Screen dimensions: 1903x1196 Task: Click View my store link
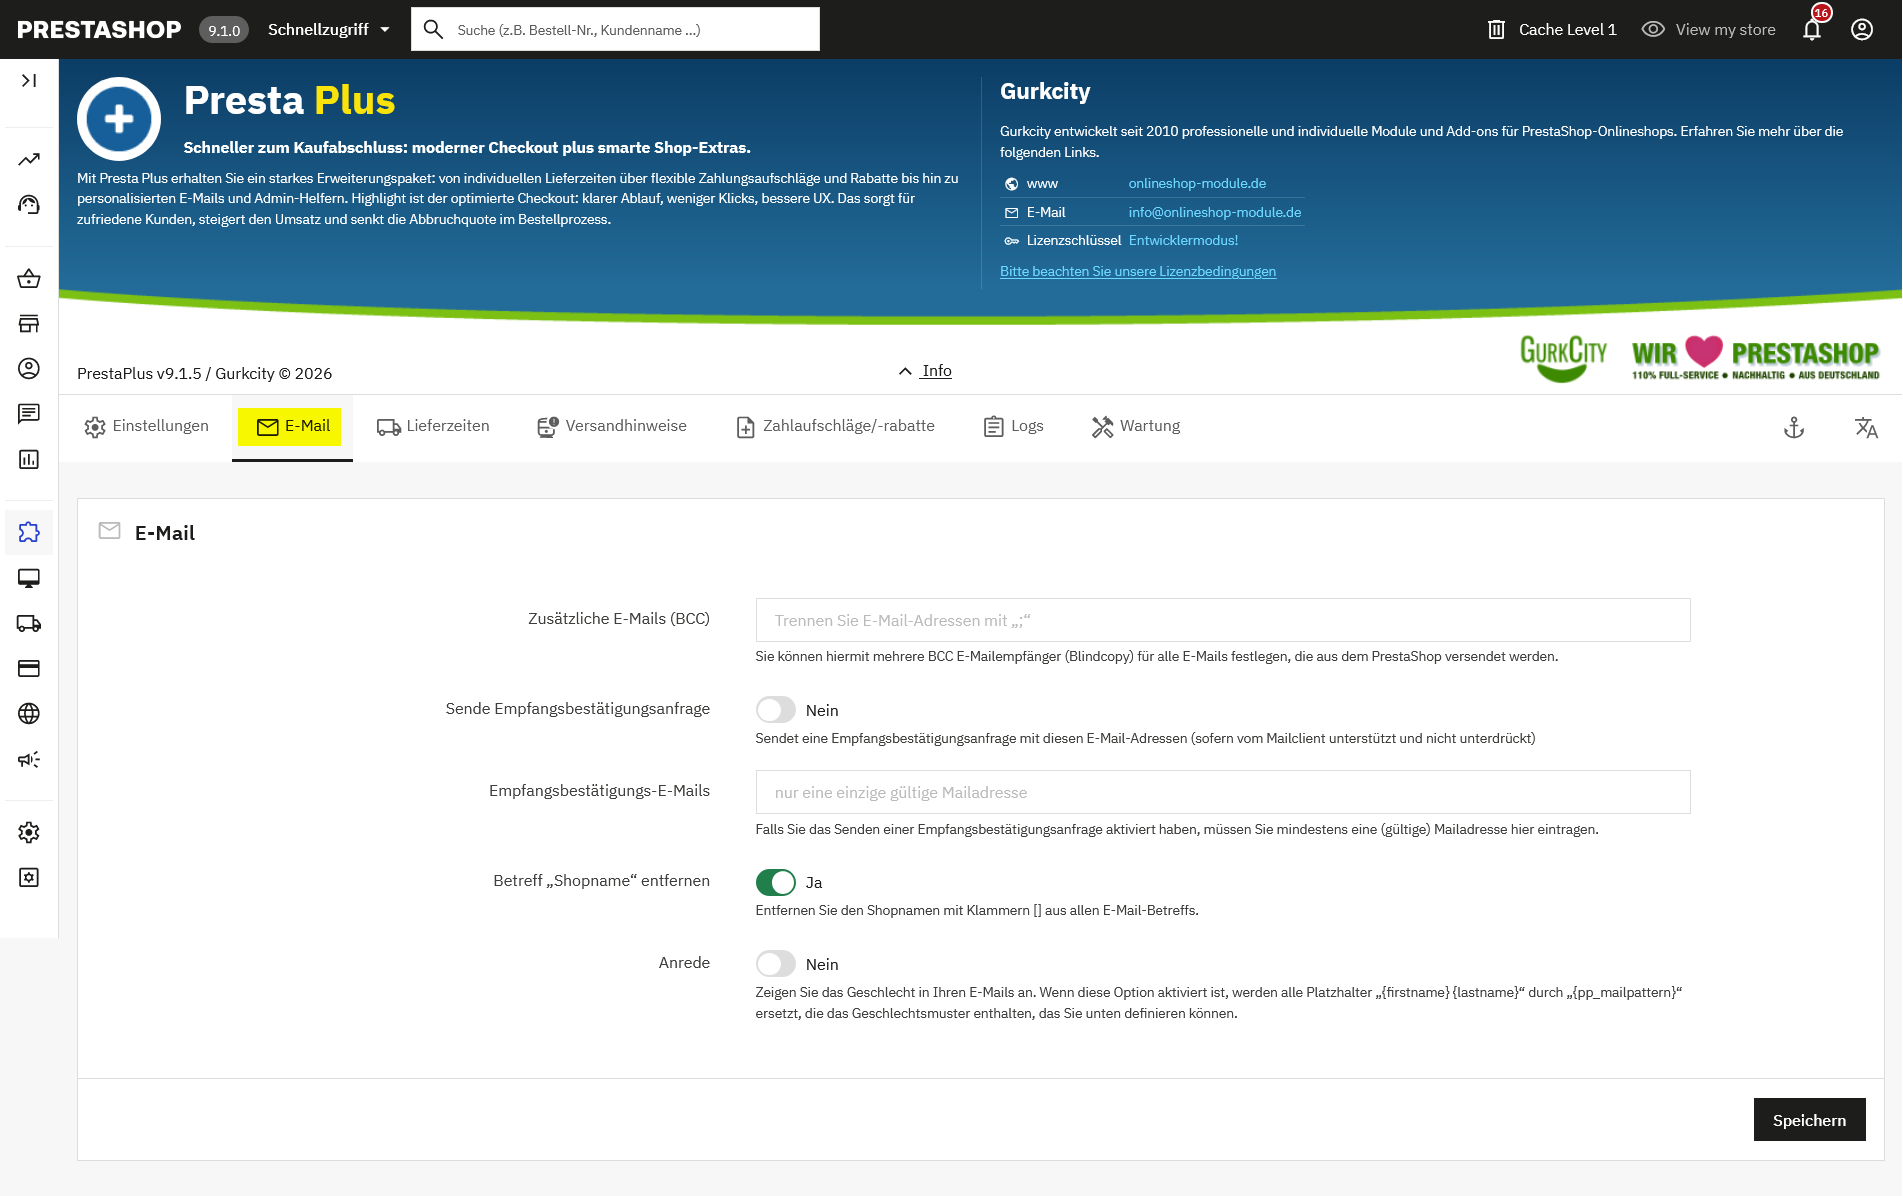pos(1709,29)
